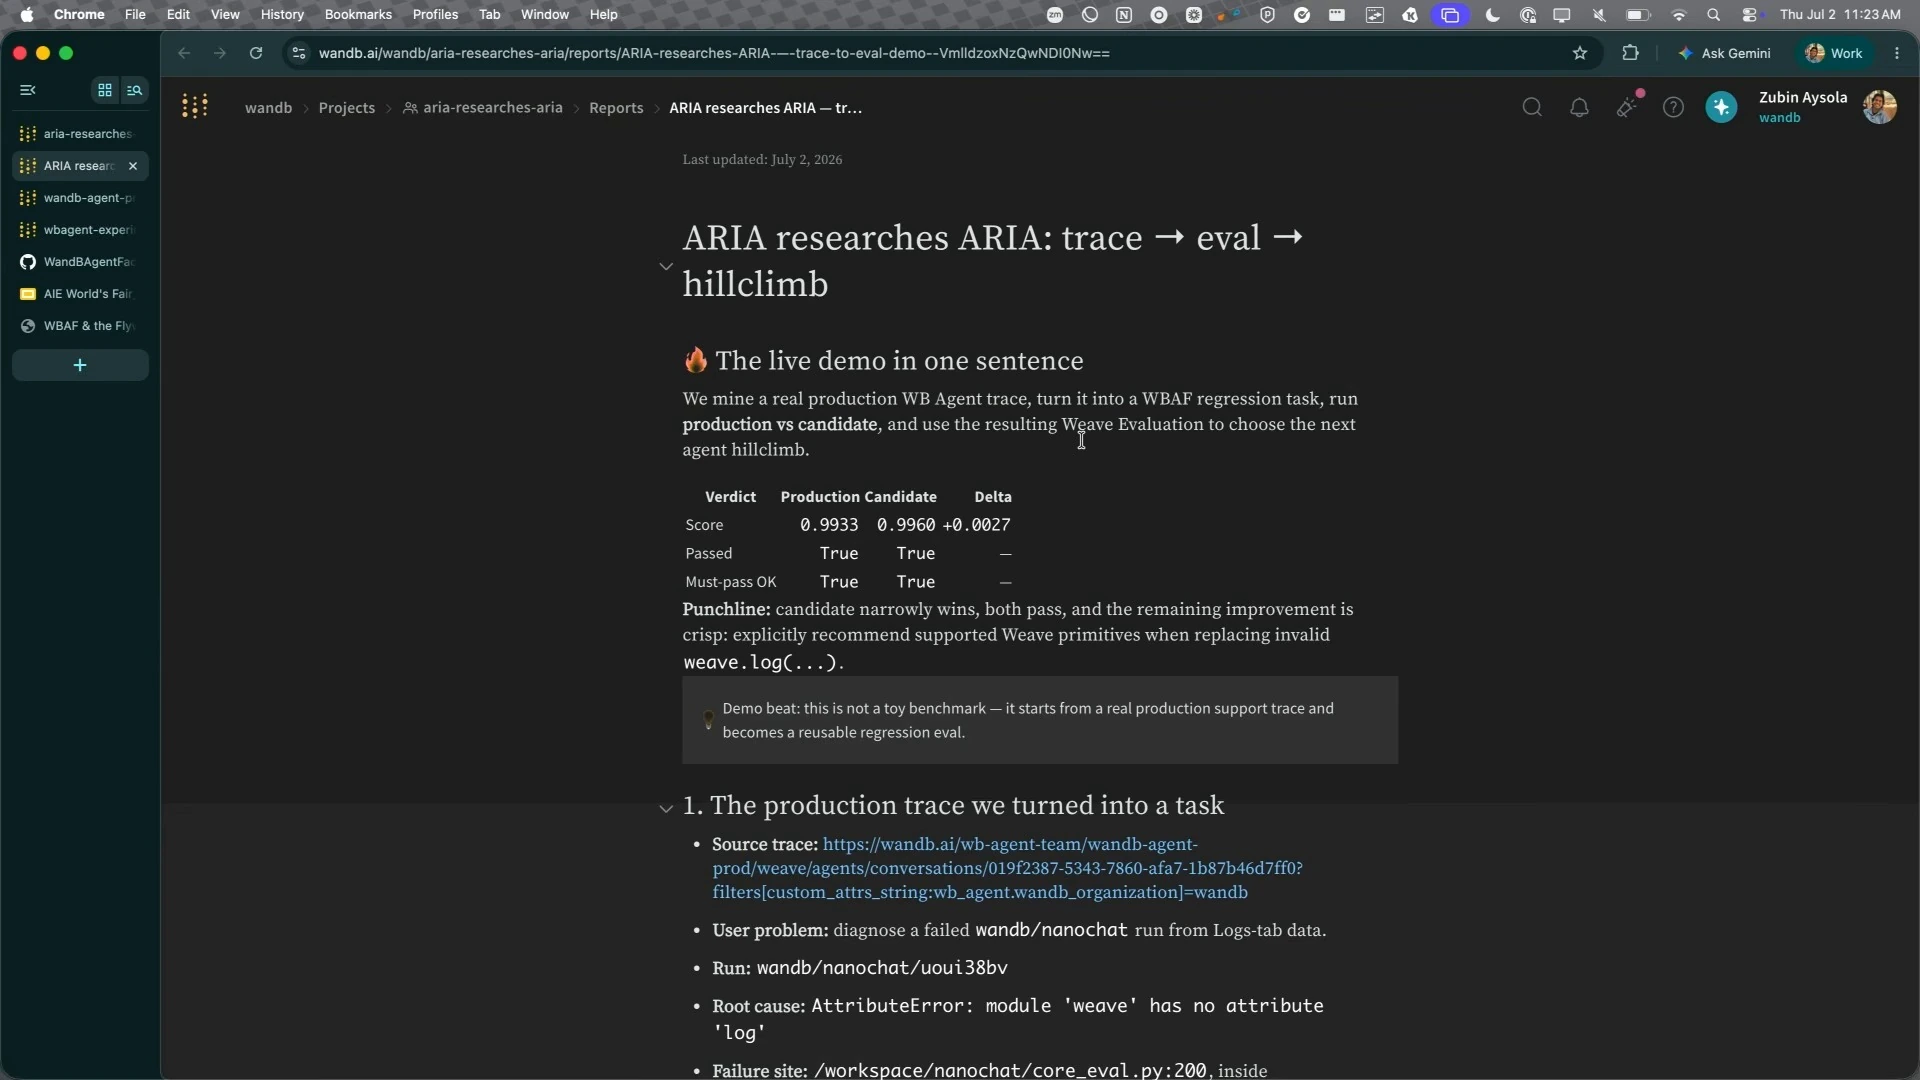The width and height of the screenshot is (1920, 1080).
Task: Click the teal sparkle assistant icon
Action: click(1721, 107)
